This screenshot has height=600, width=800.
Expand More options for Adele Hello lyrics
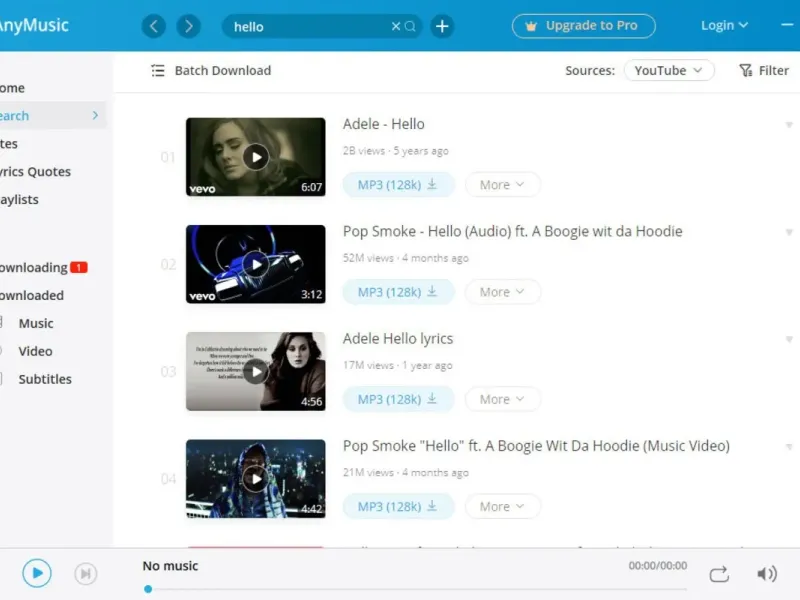point(503,399)
